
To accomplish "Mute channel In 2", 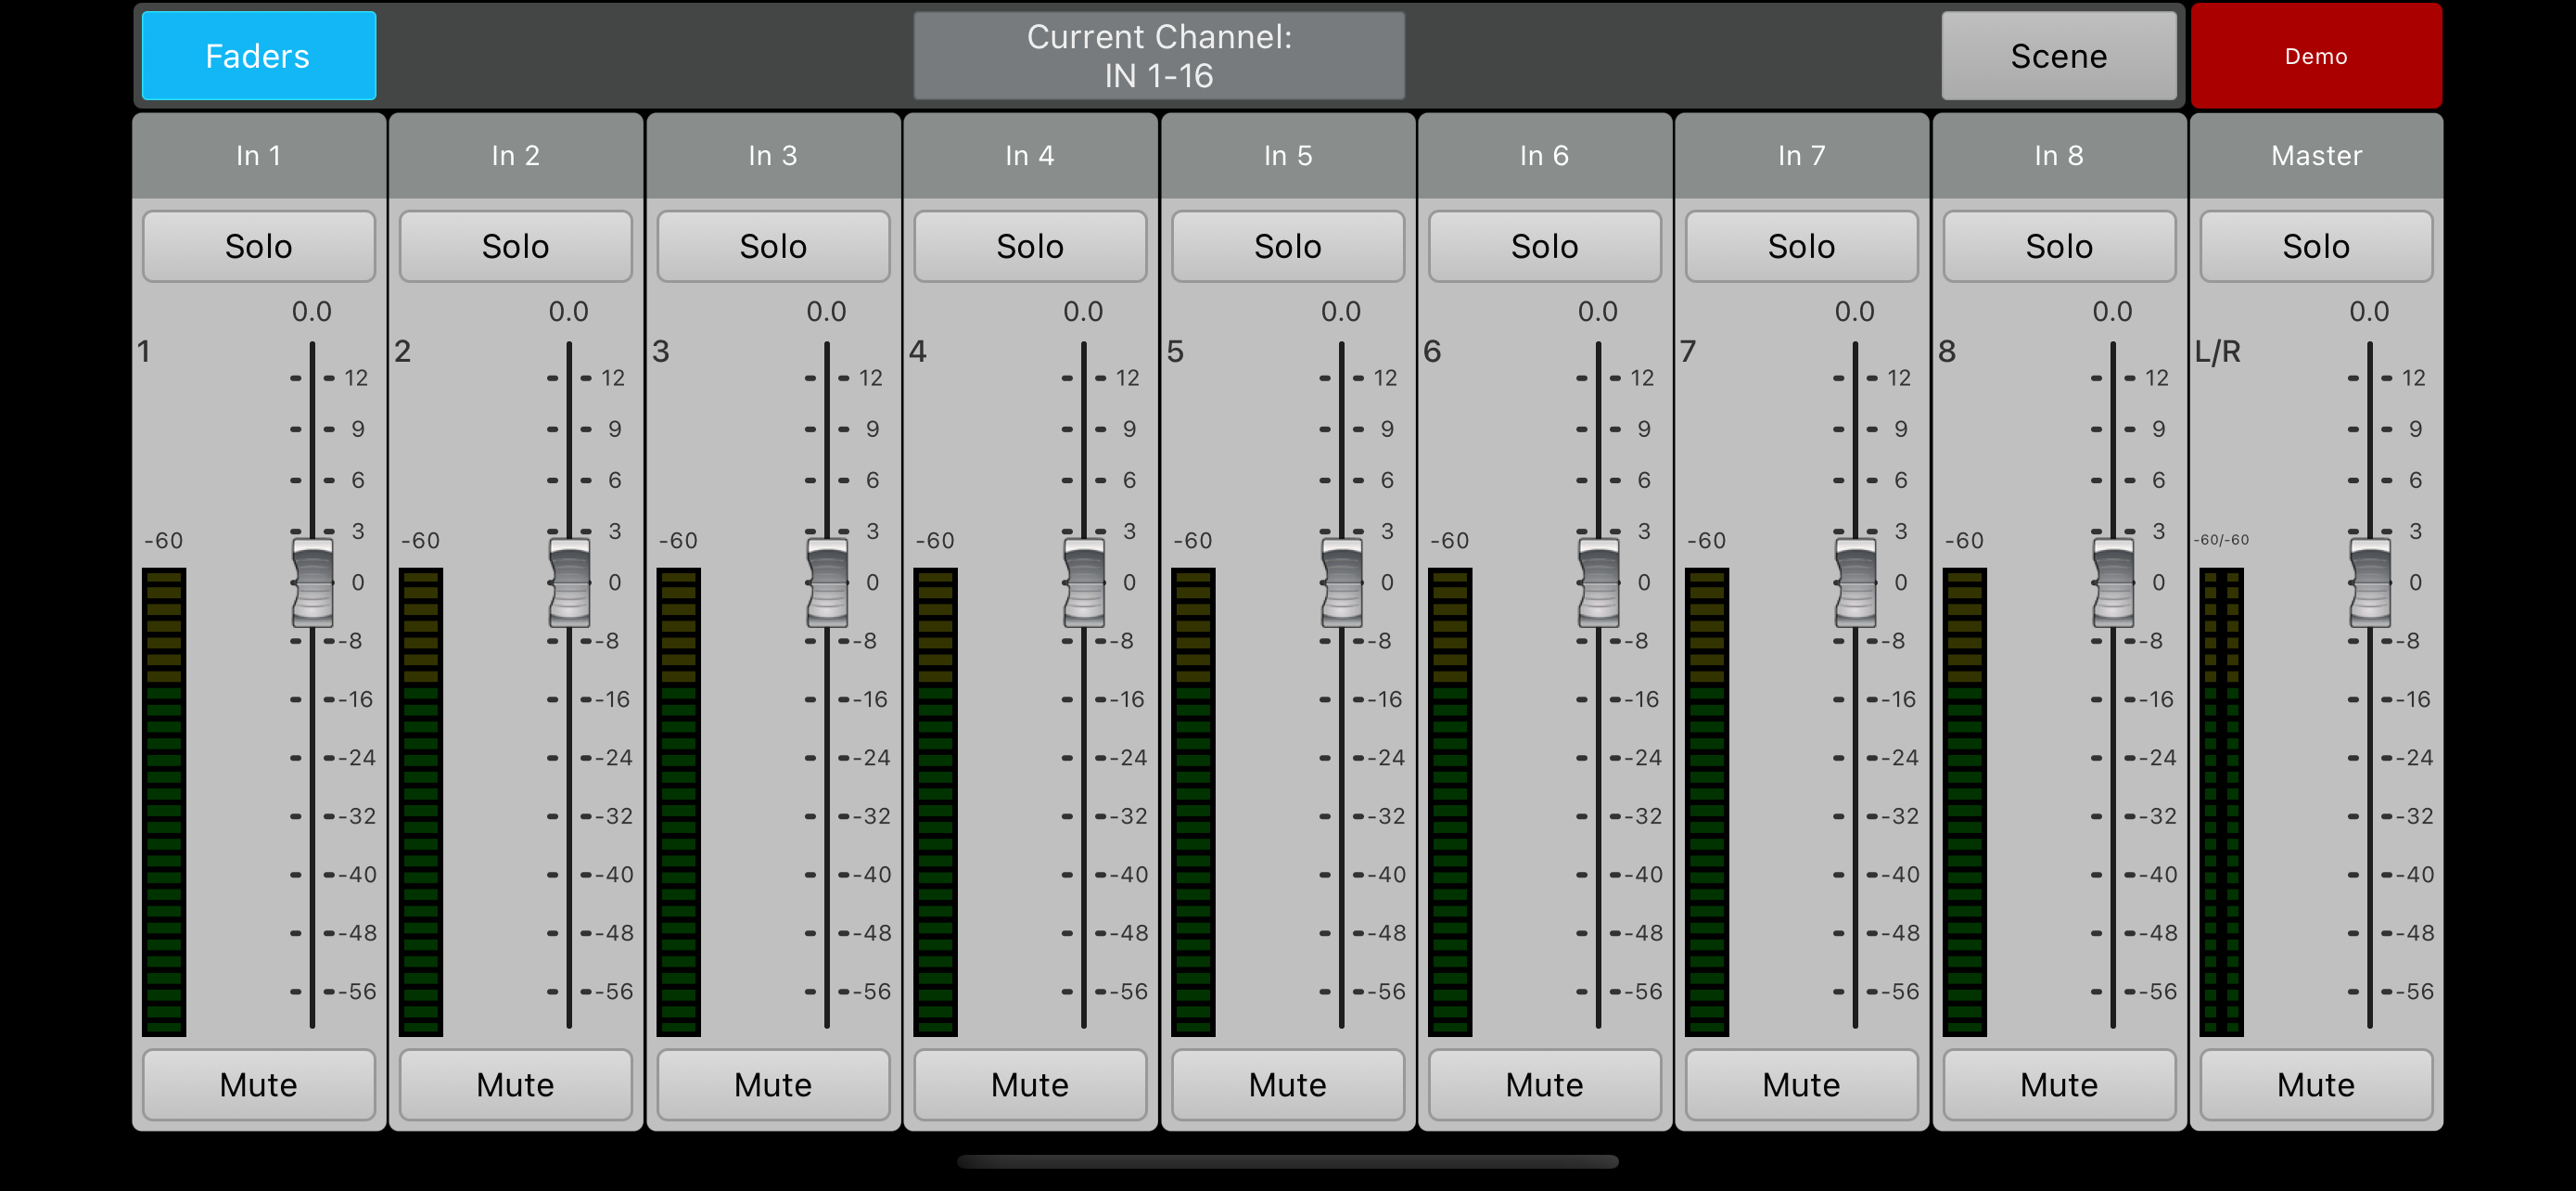I will [x=516, y=1084].
